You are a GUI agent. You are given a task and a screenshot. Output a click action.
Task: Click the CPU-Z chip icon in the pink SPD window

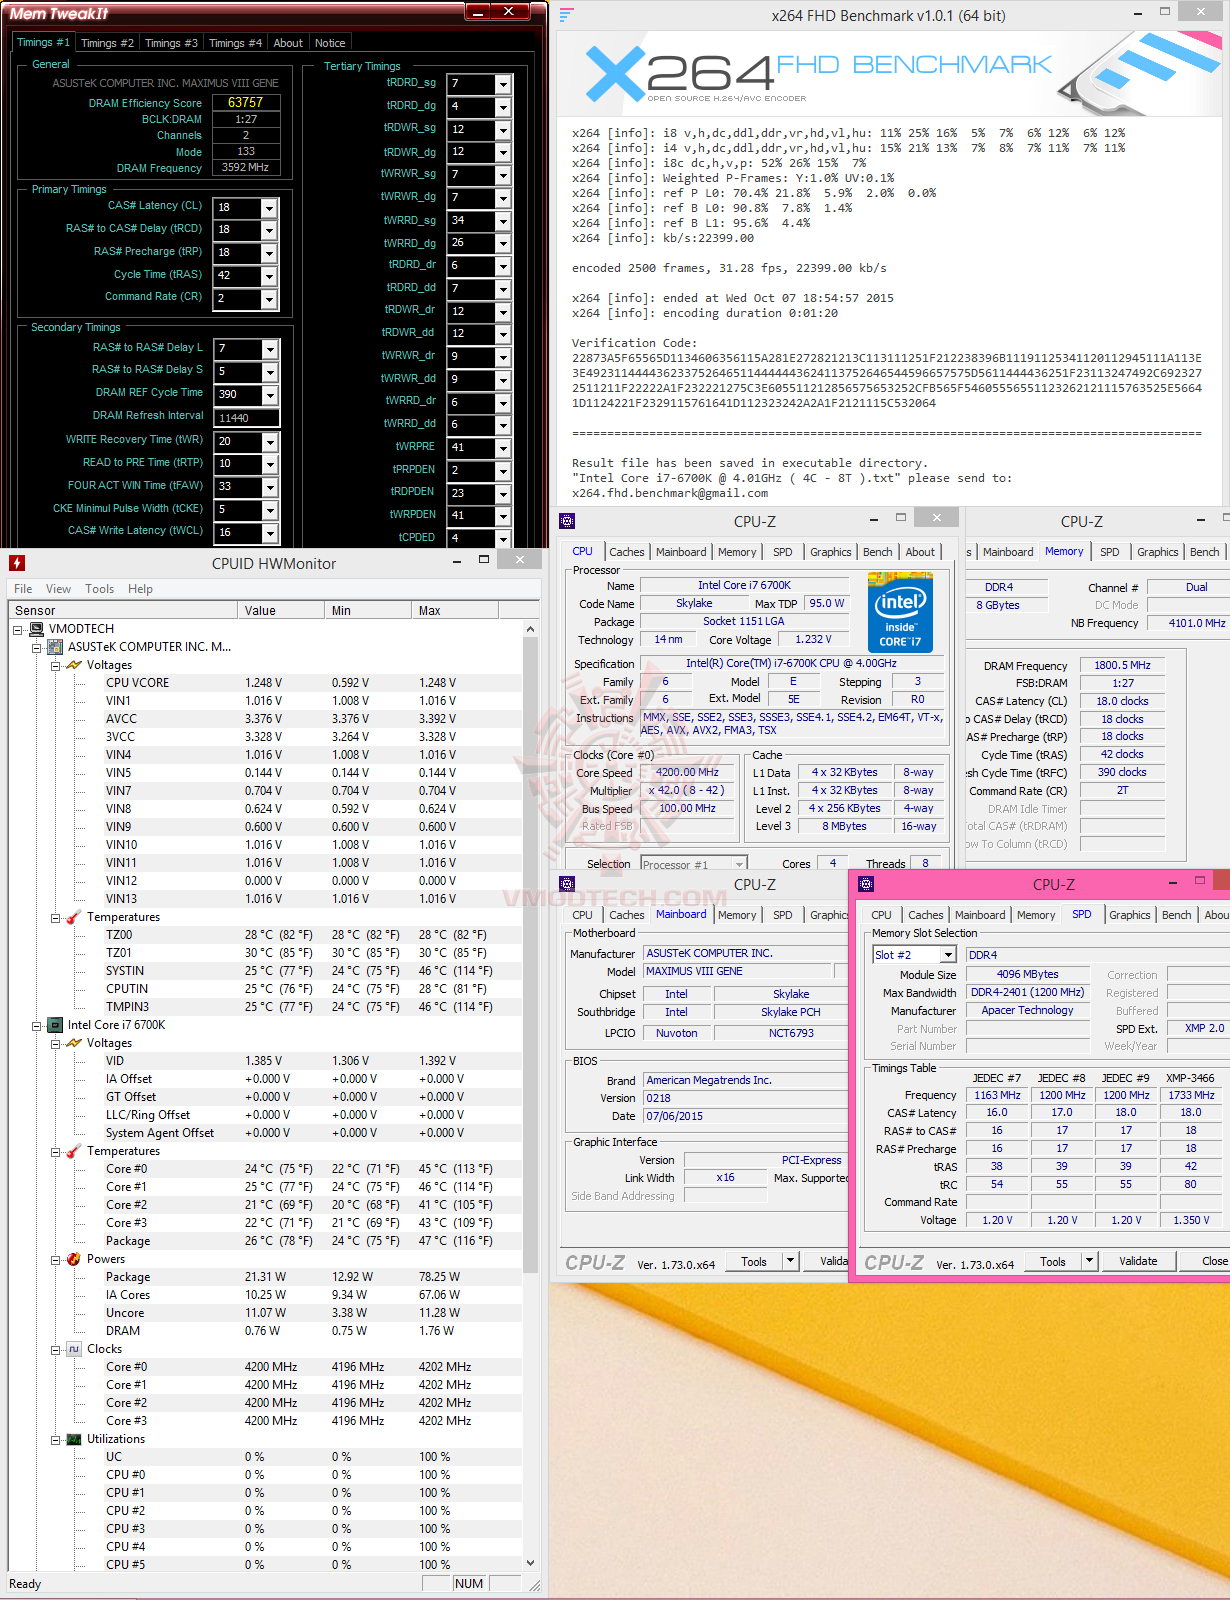(x=866, y=884)
